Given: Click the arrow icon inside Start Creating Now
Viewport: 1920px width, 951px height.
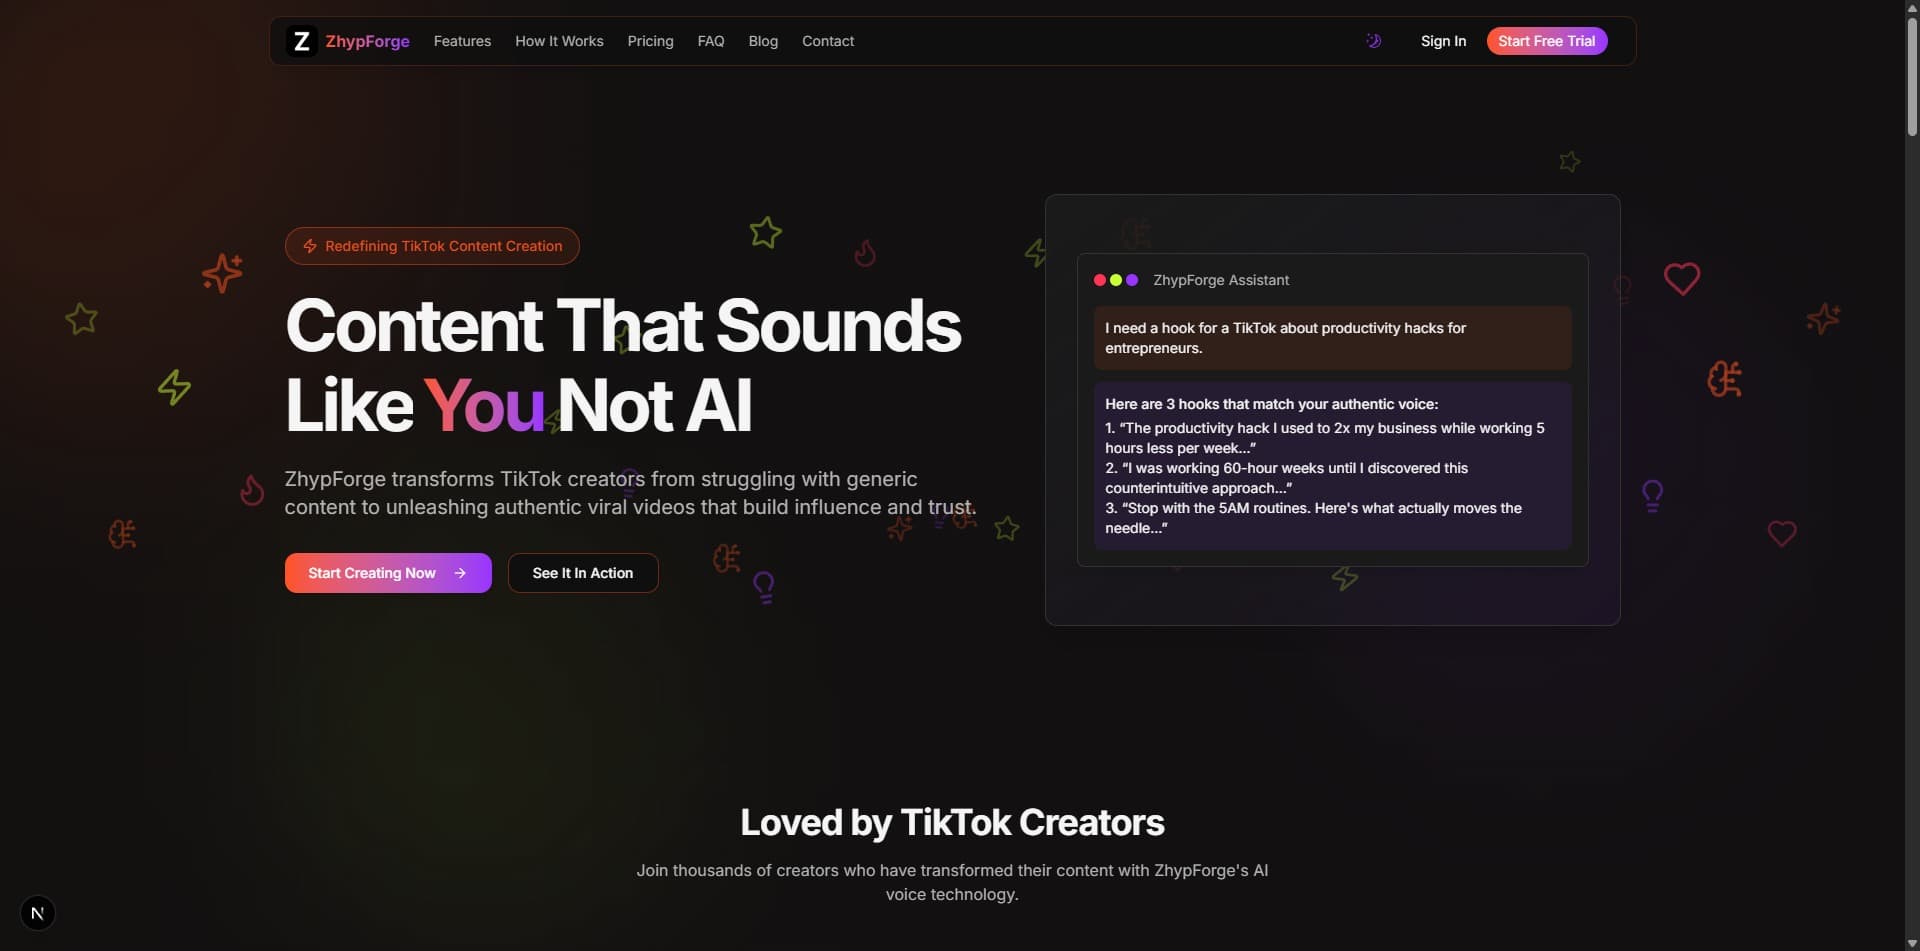Looking at the screenshot, I should pos(460,573).
